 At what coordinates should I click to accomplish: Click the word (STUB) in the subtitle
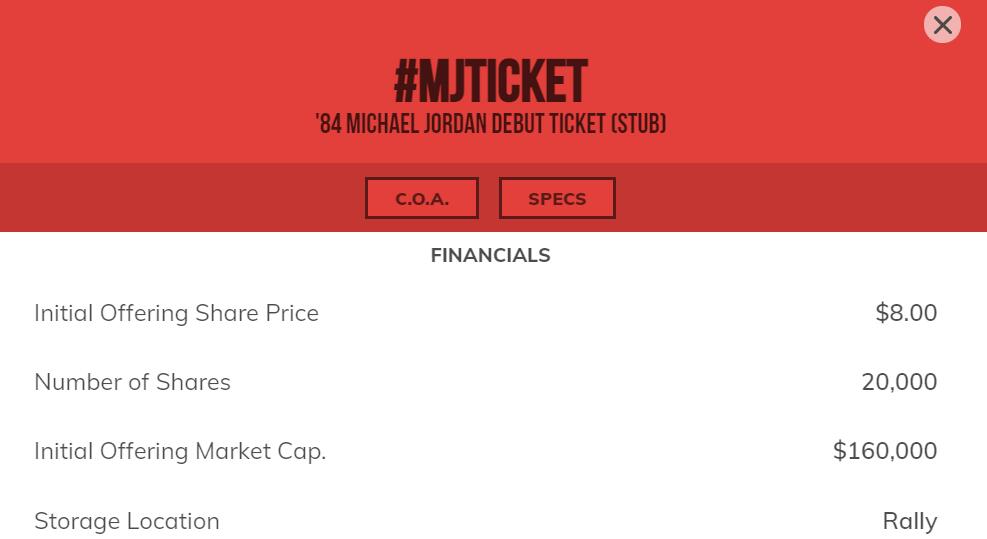click(639, 124)
